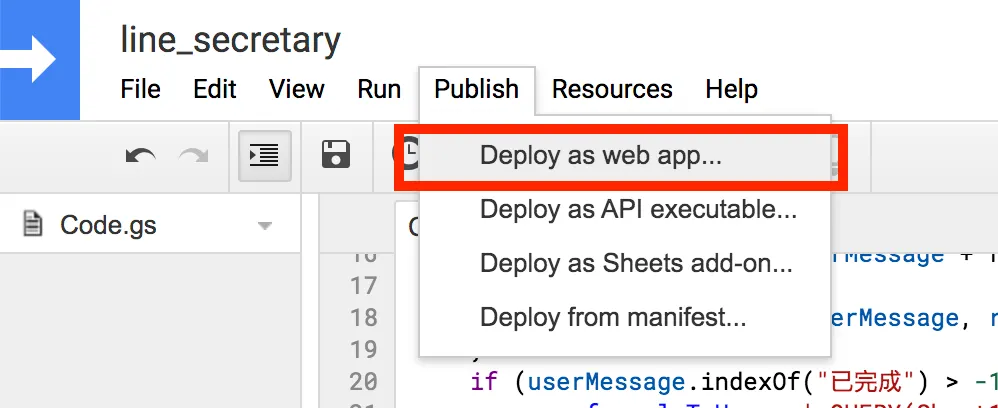Image resolution: width=998 pixels, height=408 pixels.
Task: Close the Publish menu
Action: [x=477, y=89]
